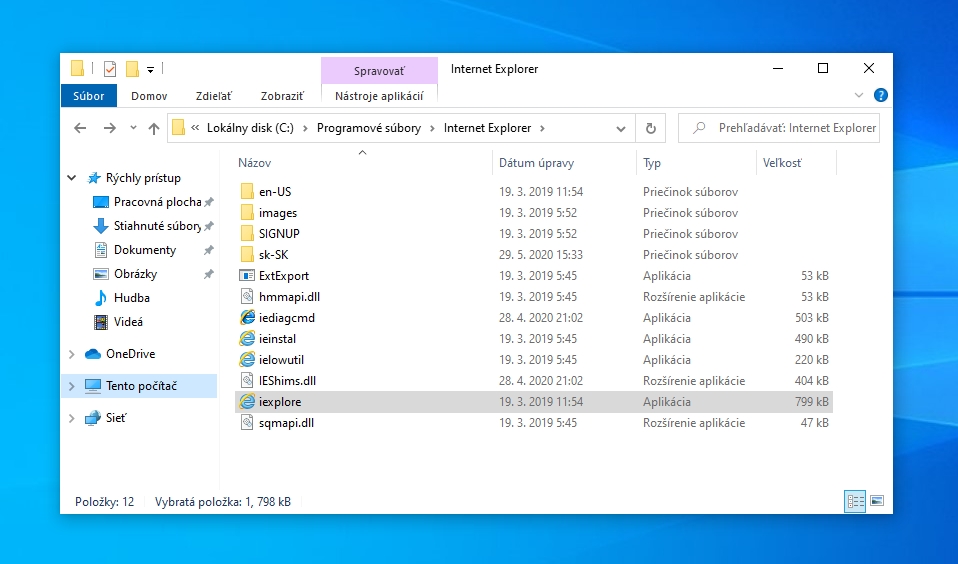This screenshot has height=564, width=958.
Task: Select the iediagcmd application icon
Action: pos(247,318)
